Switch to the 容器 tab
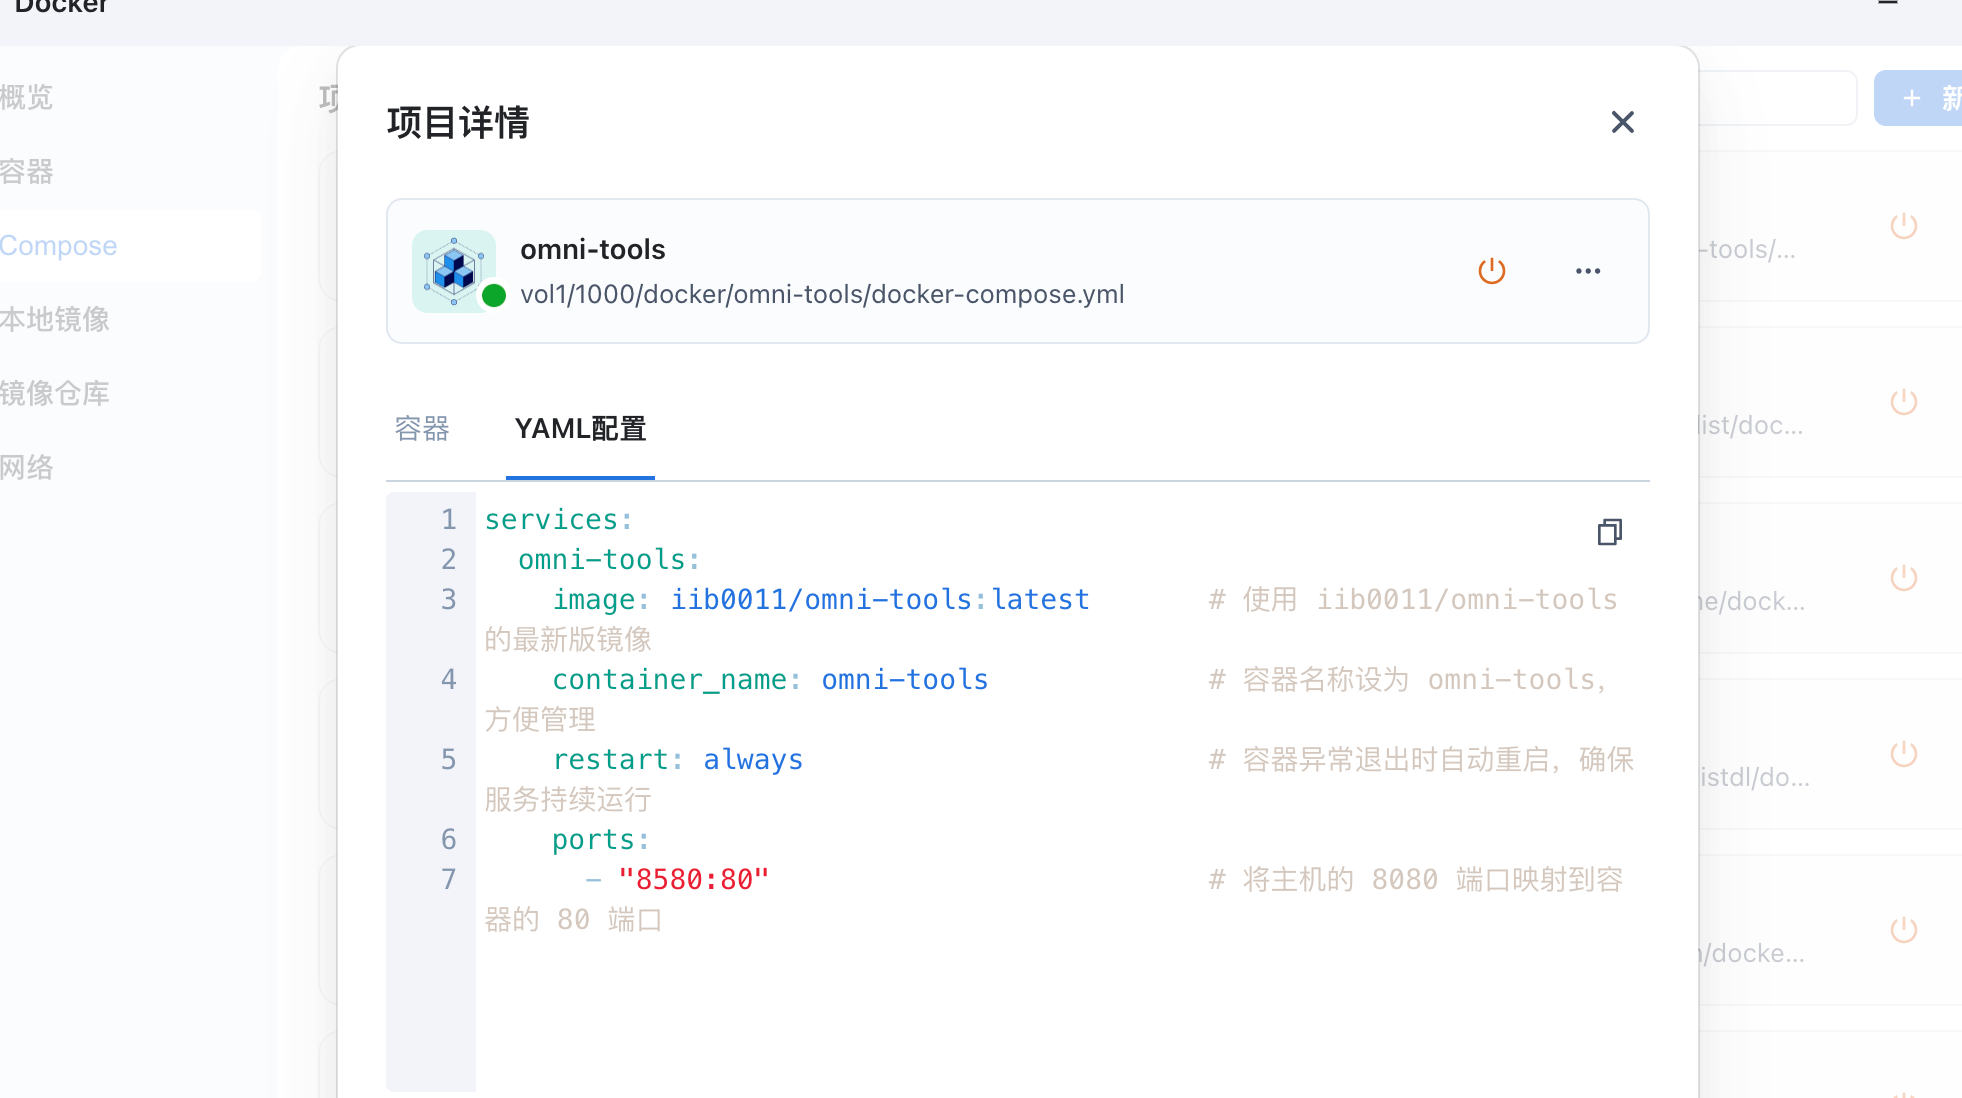This screenshot has width=1962, height=1098. pos(422,429)
